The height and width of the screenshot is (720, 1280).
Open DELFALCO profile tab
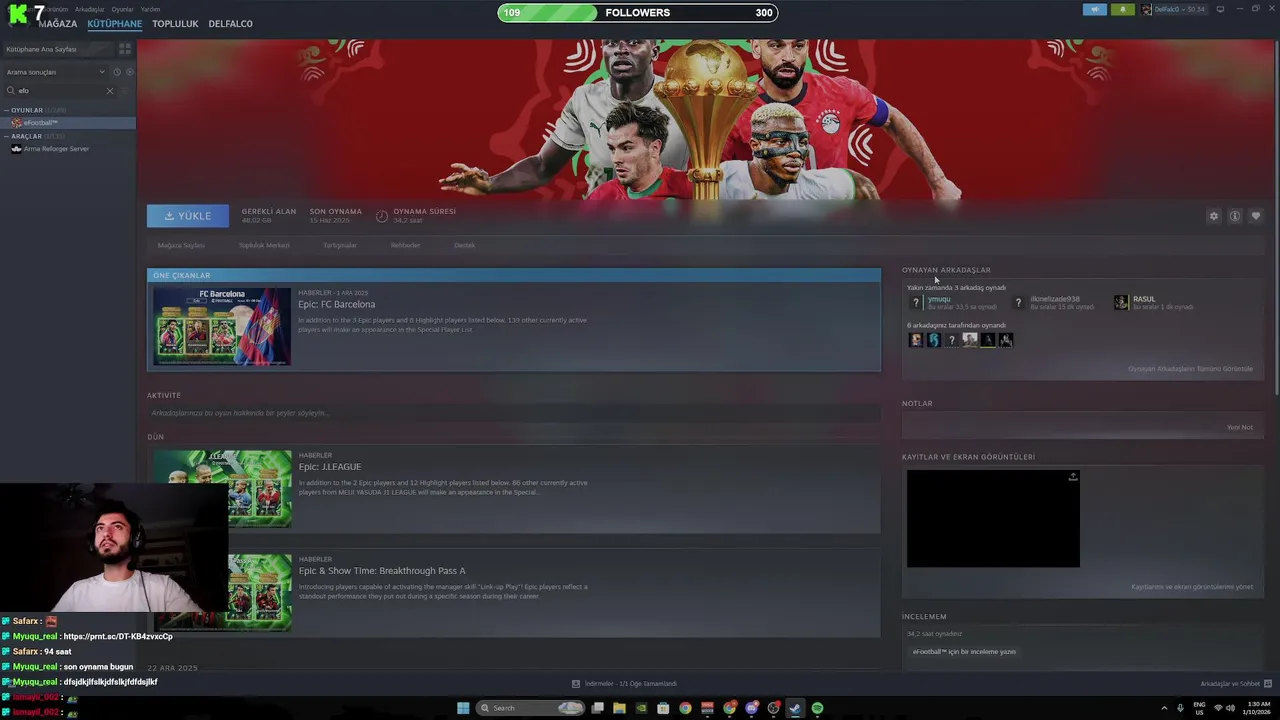(230, 24)
